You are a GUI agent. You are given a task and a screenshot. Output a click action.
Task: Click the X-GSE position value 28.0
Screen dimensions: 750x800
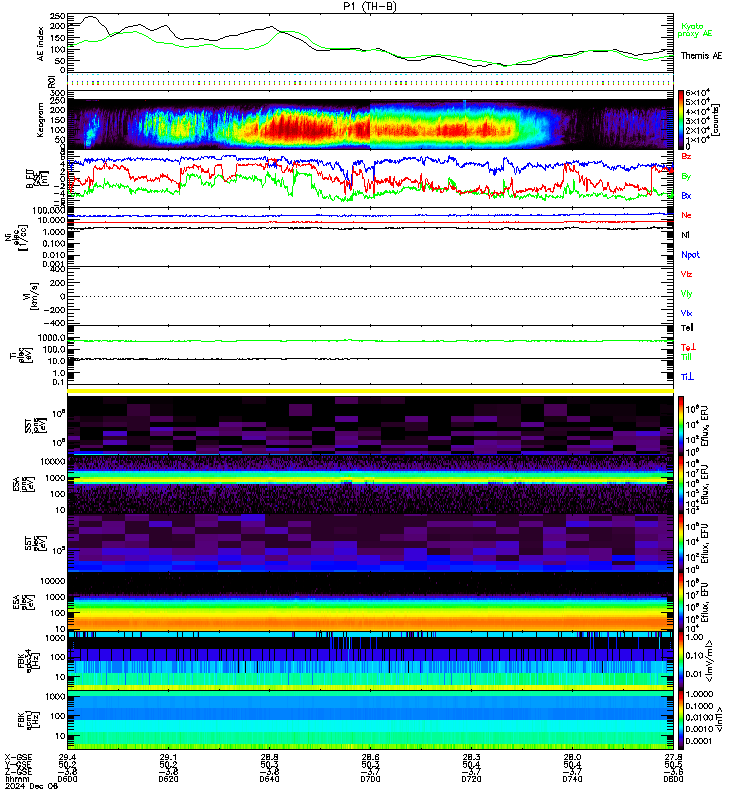[572, 757]
